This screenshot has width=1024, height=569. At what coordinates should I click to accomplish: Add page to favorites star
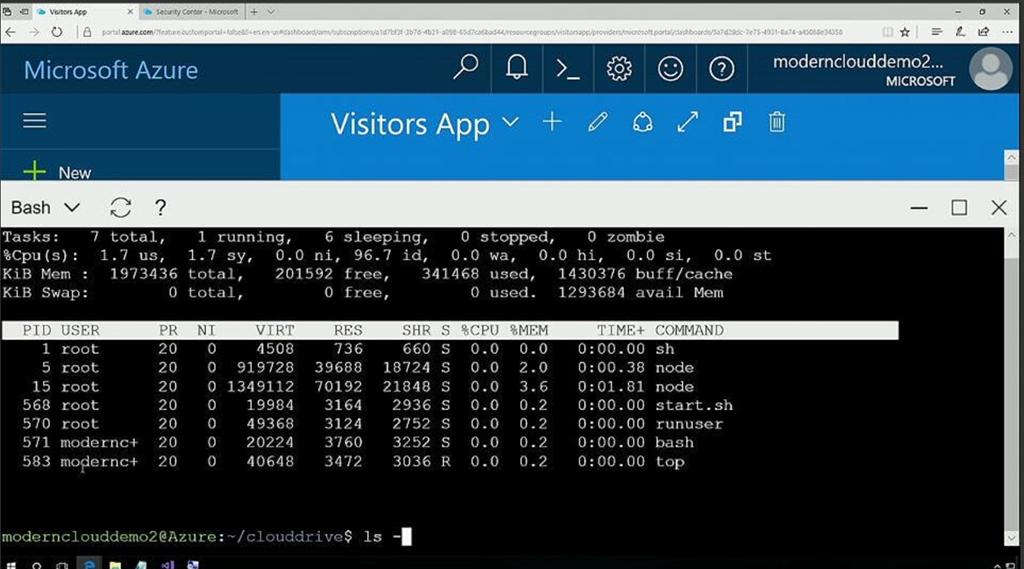tap(904, 32)
